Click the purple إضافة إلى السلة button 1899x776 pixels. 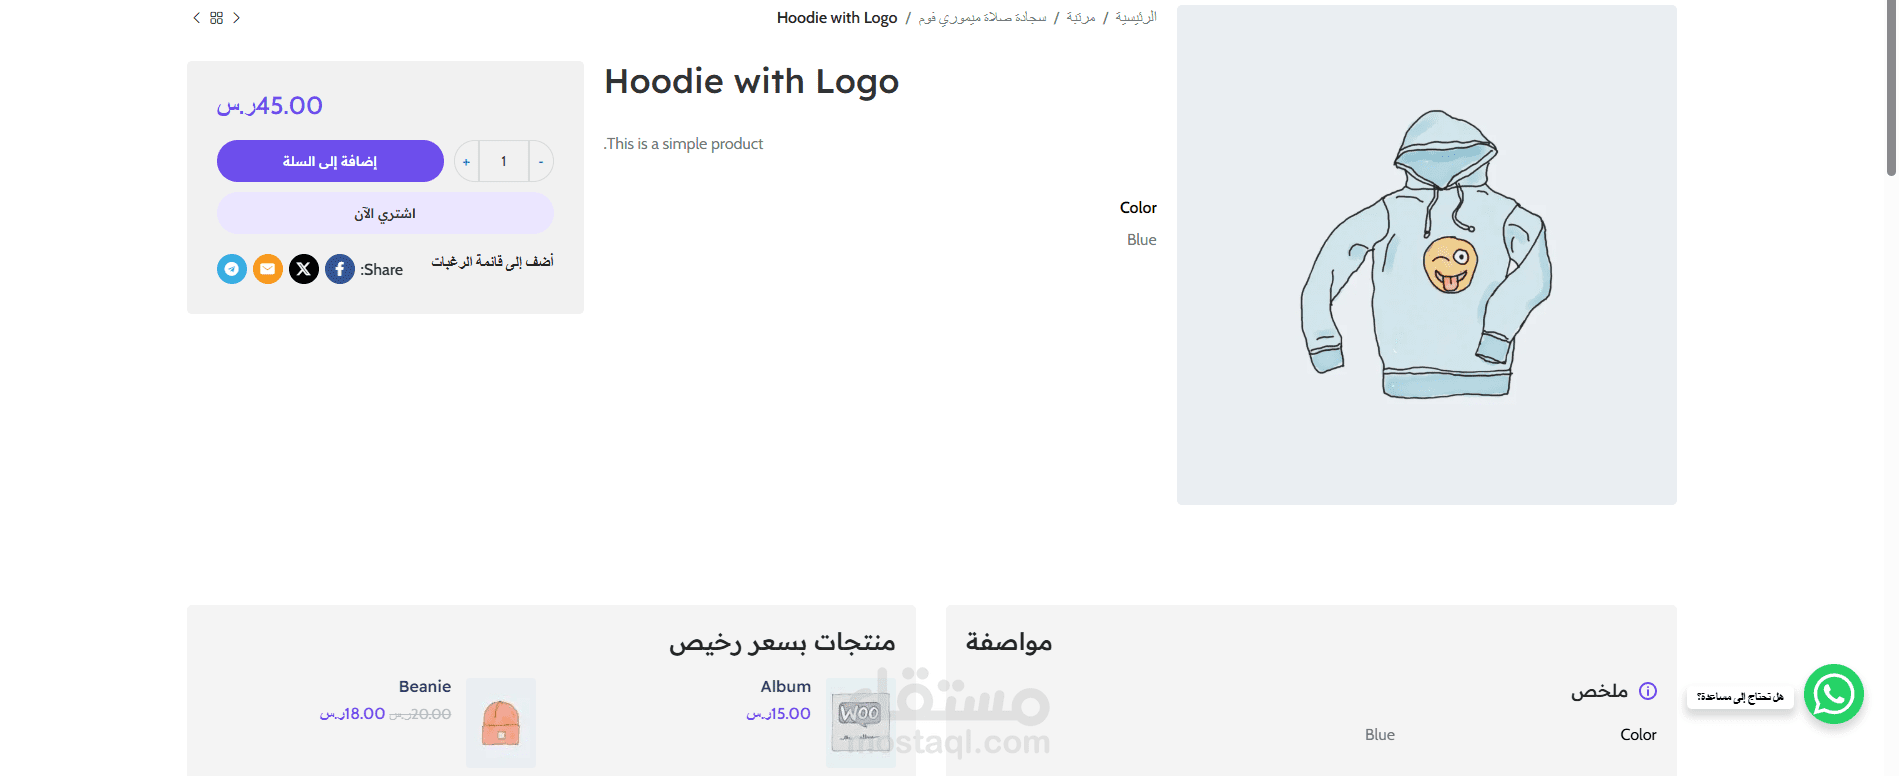[x=330, y=161]
